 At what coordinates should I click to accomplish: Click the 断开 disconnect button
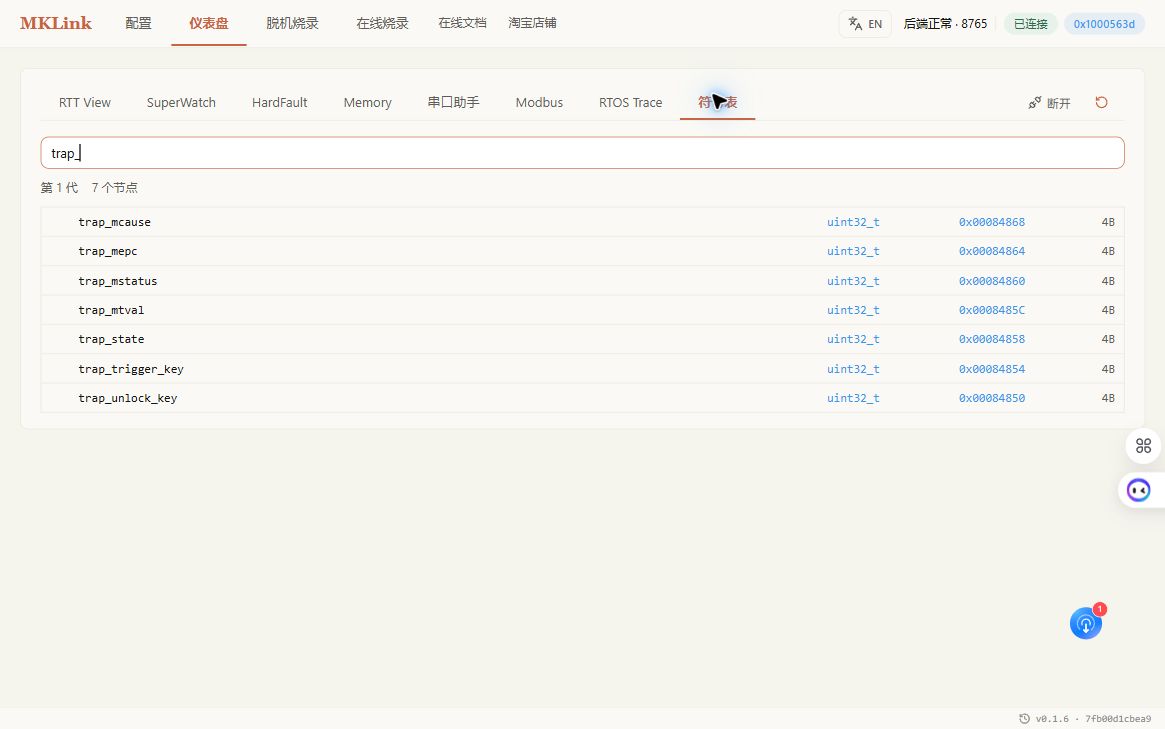tap(1049, 103)
